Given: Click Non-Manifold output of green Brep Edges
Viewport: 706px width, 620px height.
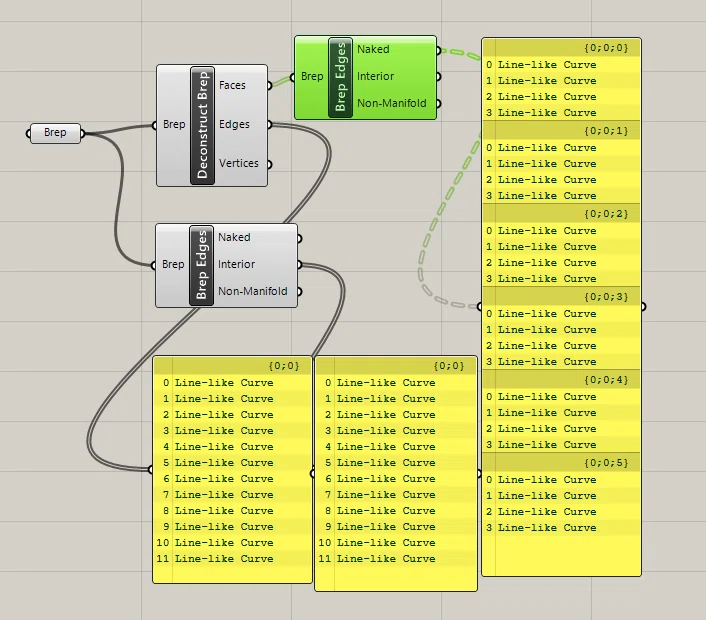Looking at the screenshot, I should [x=391, y=104].
